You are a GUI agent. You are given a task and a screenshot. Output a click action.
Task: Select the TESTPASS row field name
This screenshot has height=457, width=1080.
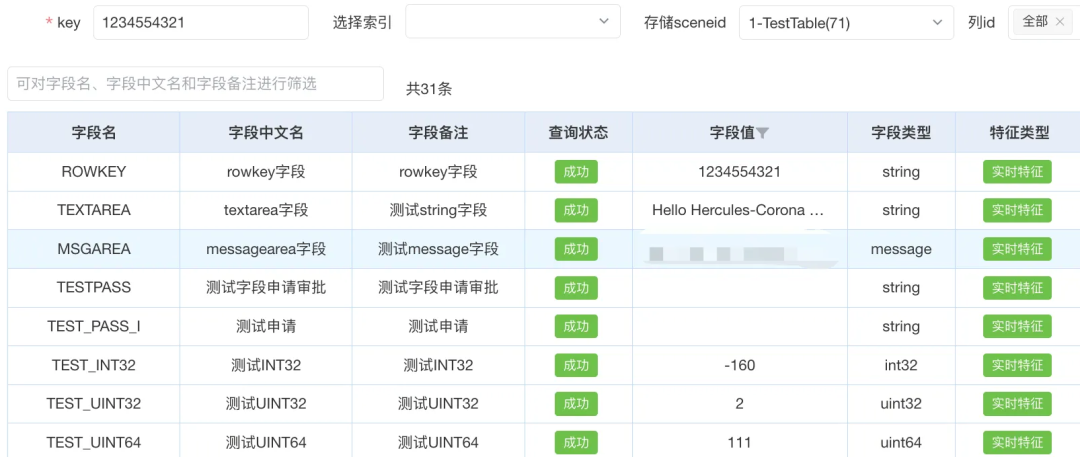pos(94,288)
